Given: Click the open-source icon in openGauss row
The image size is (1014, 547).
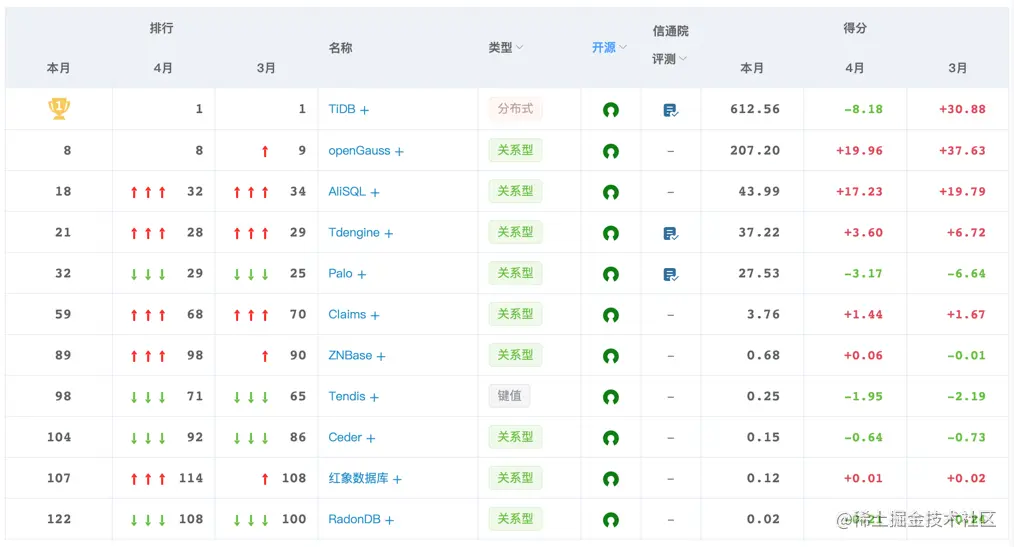Looking at the screenshot, I should 610,151.
